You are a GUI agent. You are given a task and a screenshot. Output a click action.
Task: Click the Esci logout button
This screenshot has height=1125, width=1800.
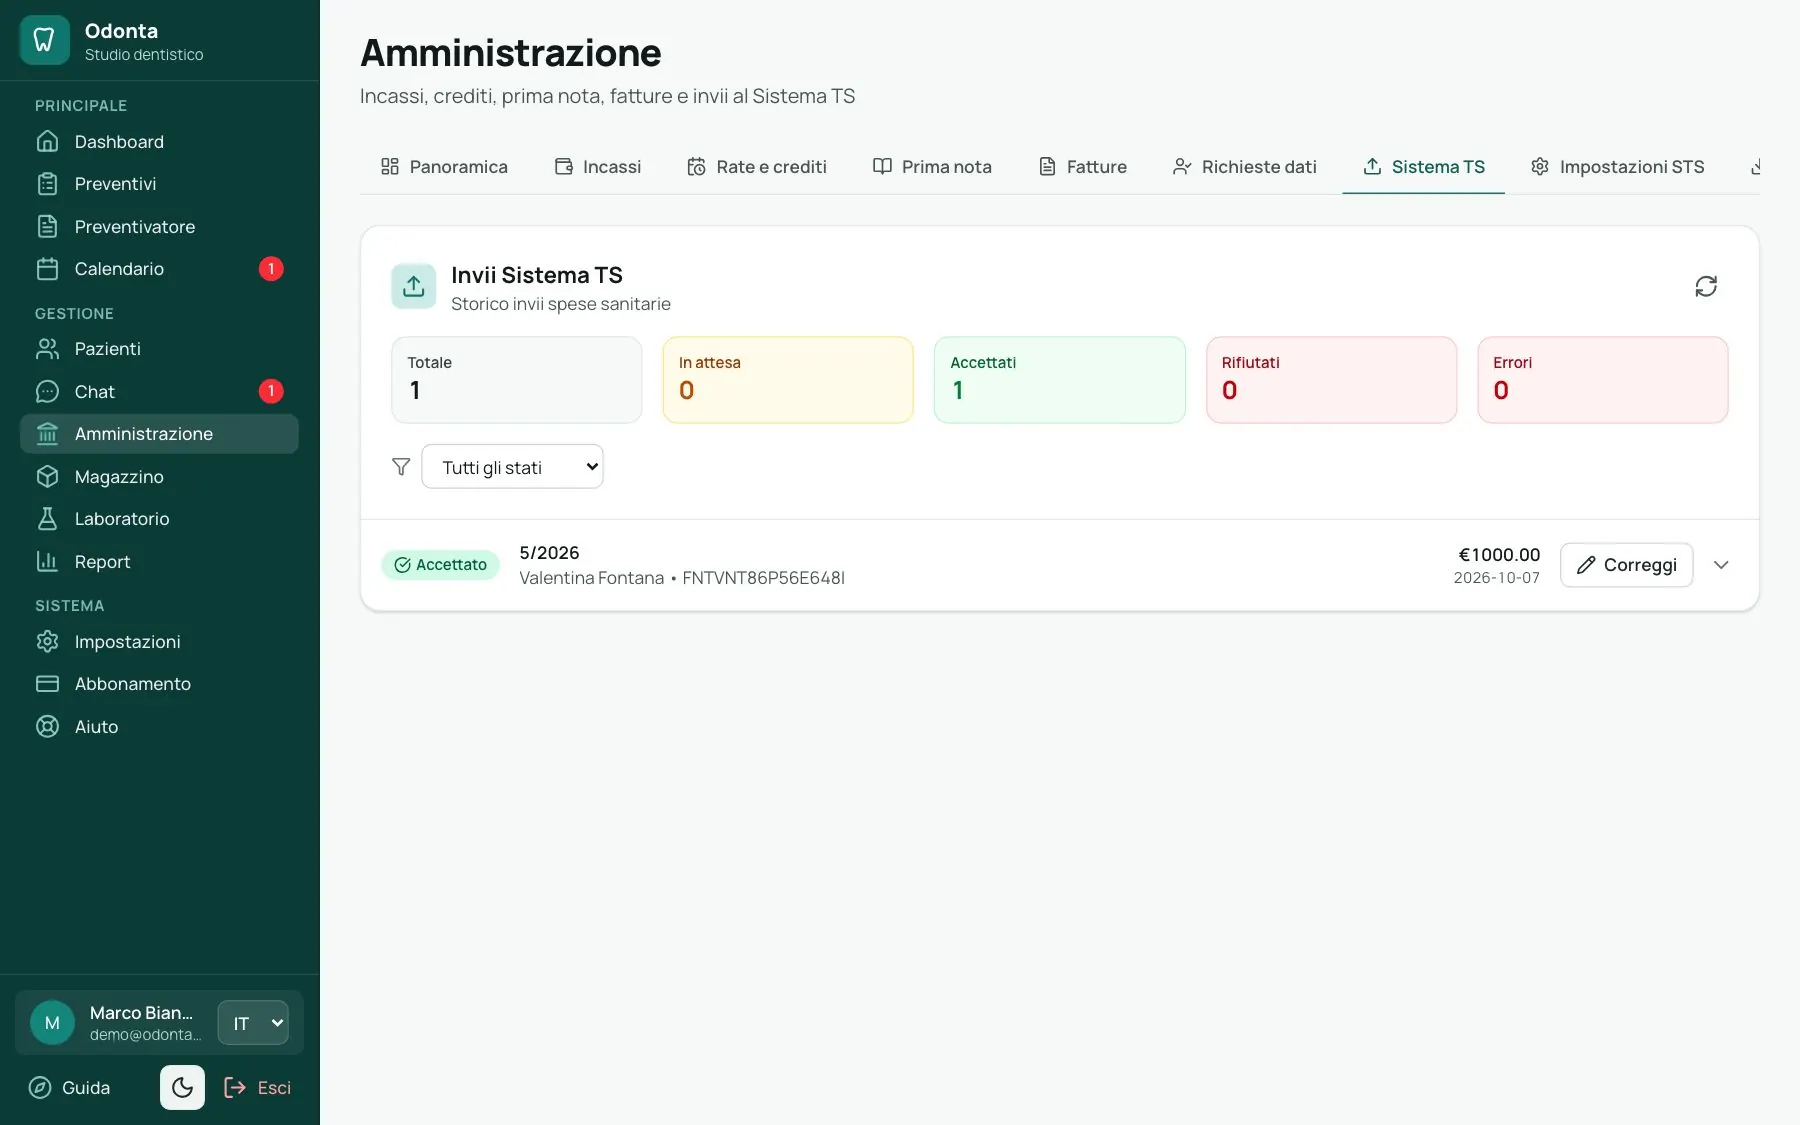coord(258,1088)
